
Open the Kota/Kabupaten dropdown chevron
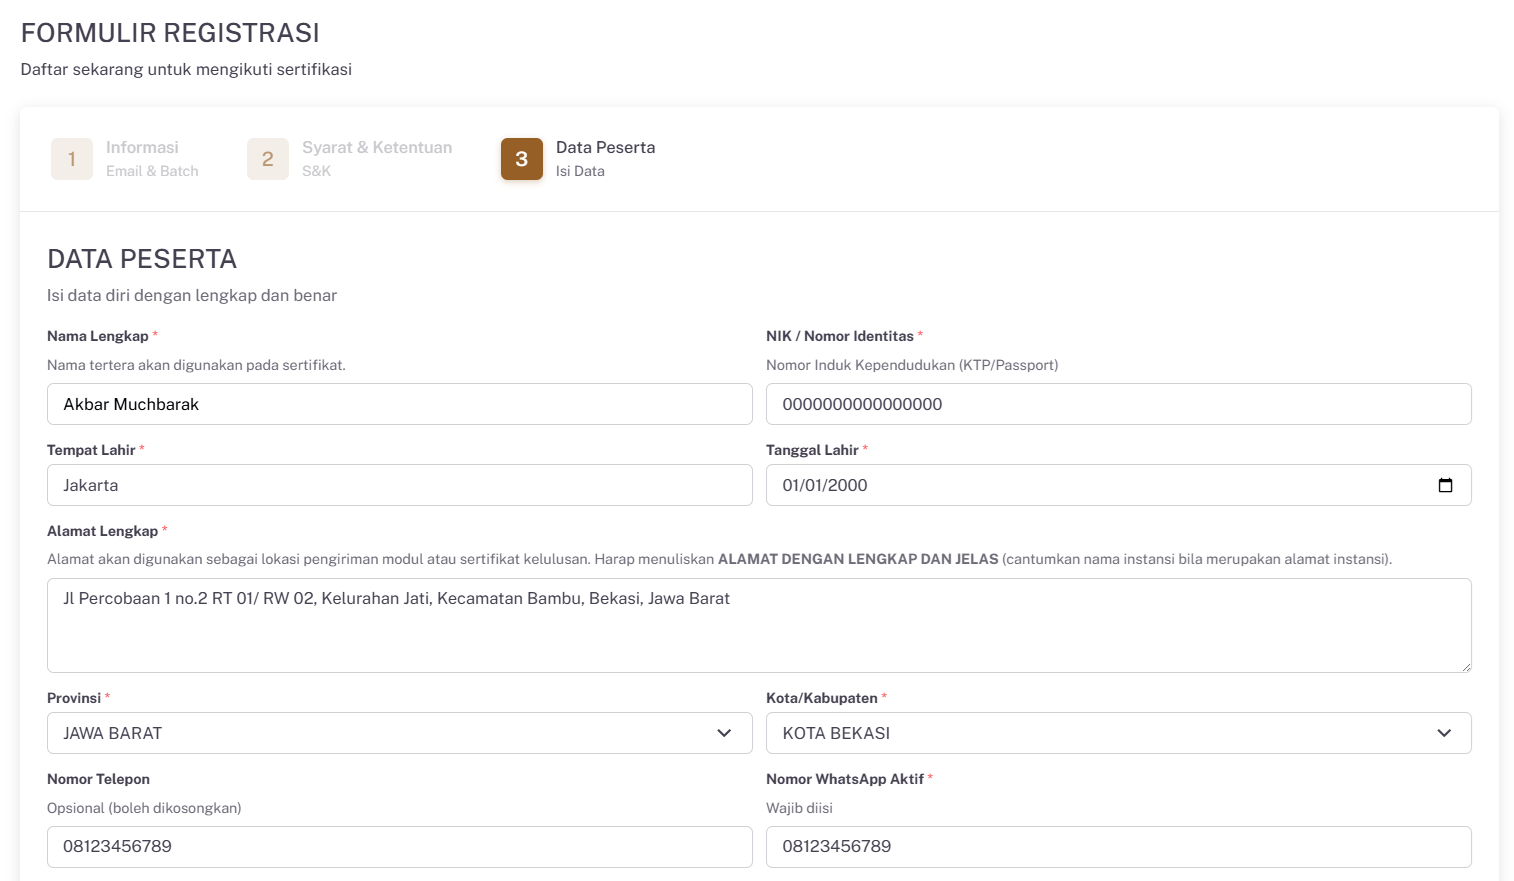(1443, 733)
